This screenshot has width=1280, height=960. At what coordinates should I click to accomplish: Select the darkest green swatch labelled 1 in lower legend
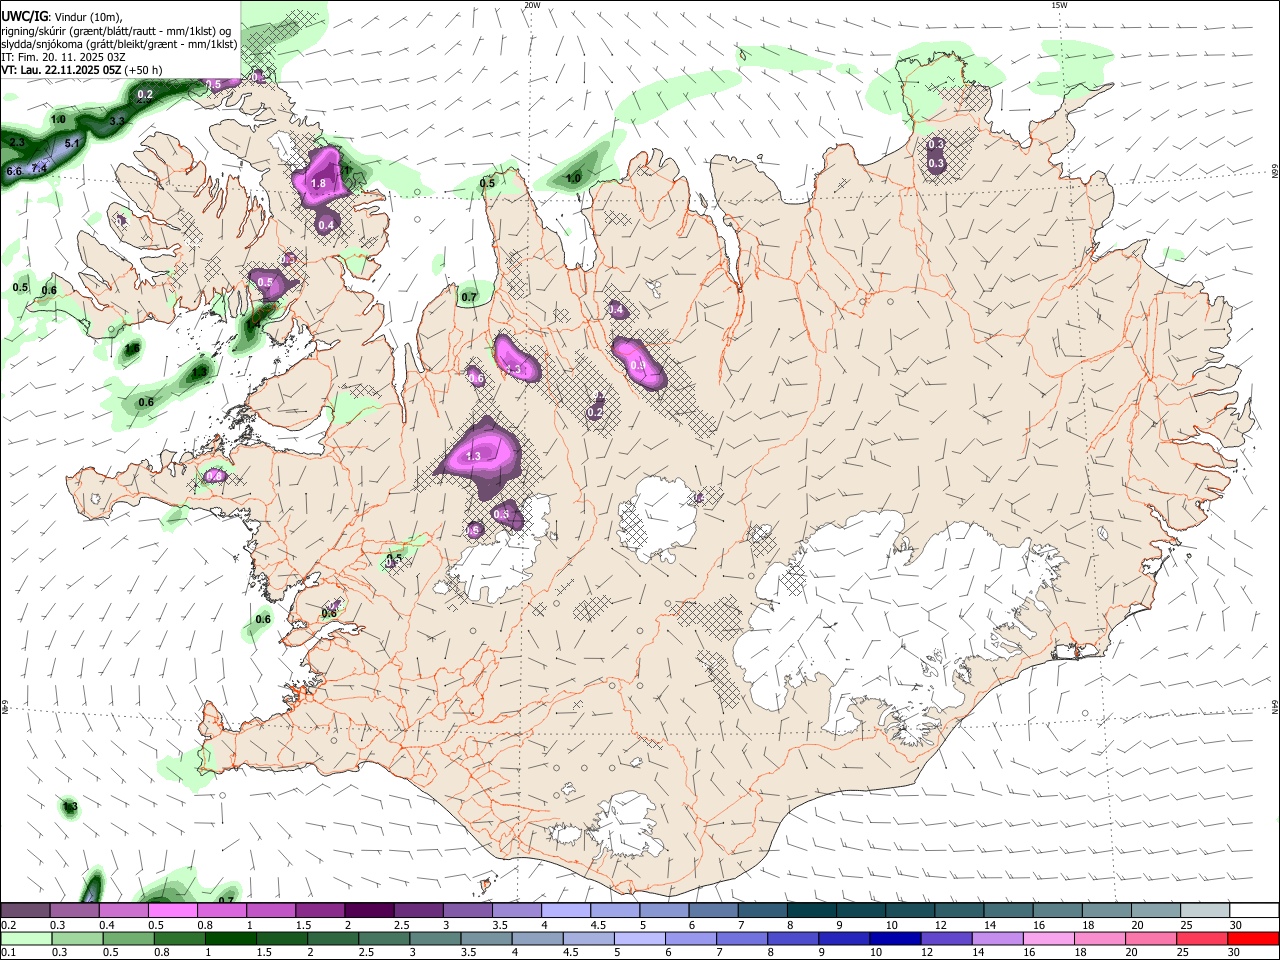[x=232, y=939]
